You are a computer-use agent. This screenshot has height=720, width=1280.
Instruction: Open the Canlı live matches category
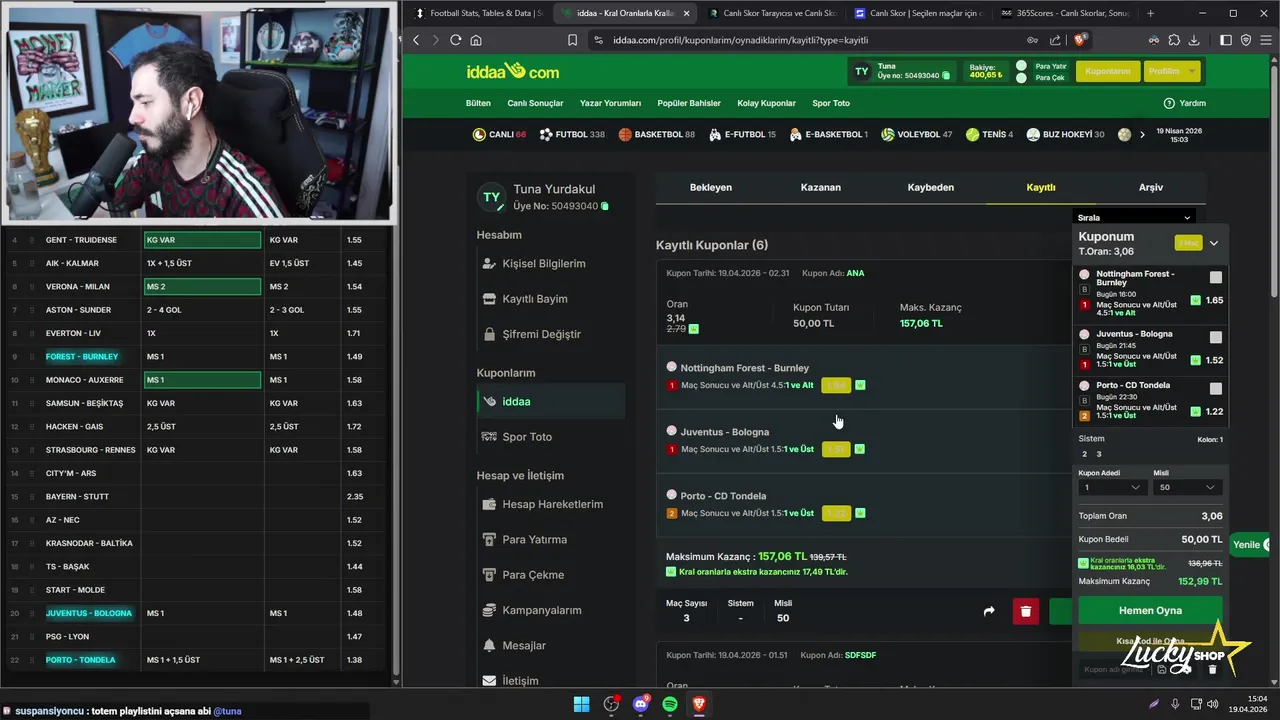coord(499,134)
